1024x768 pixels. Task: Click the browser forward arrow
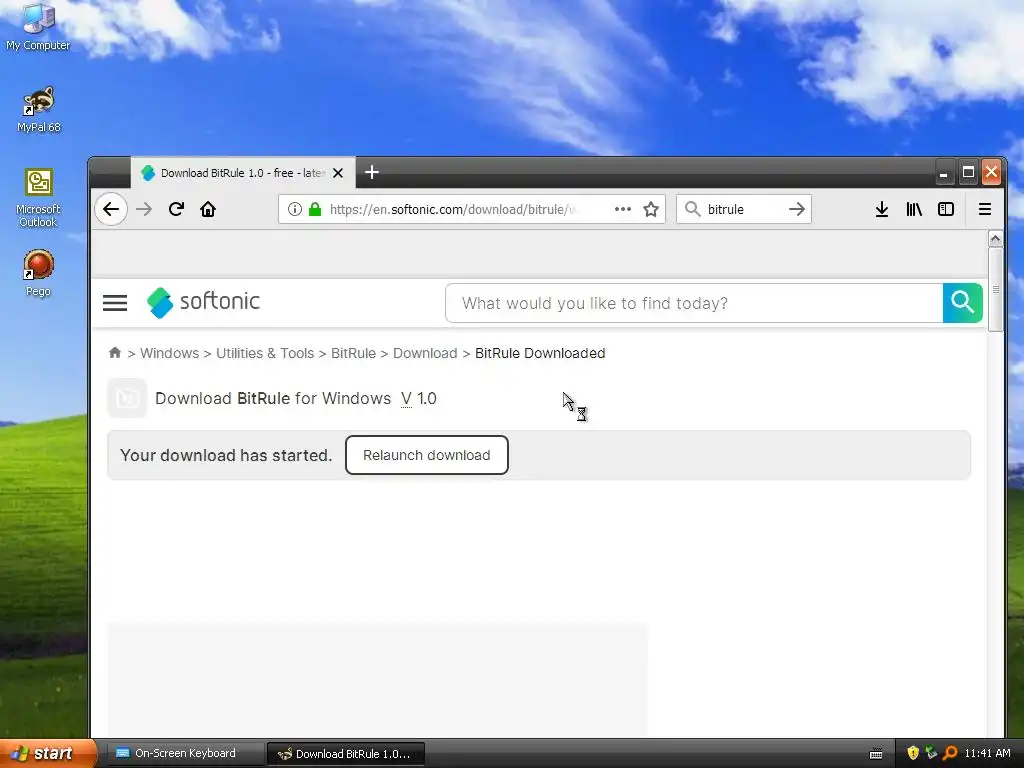point(144,209)
